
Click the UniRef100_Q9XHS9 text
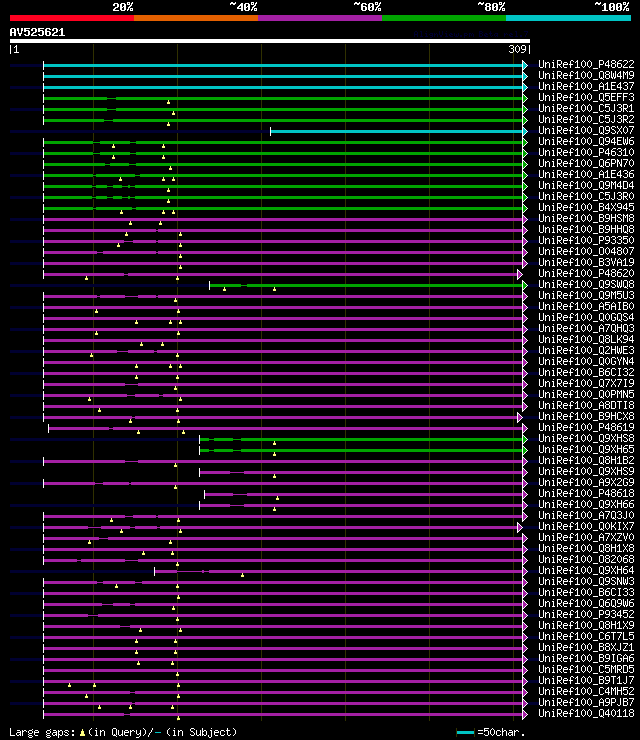coord(586,471)
